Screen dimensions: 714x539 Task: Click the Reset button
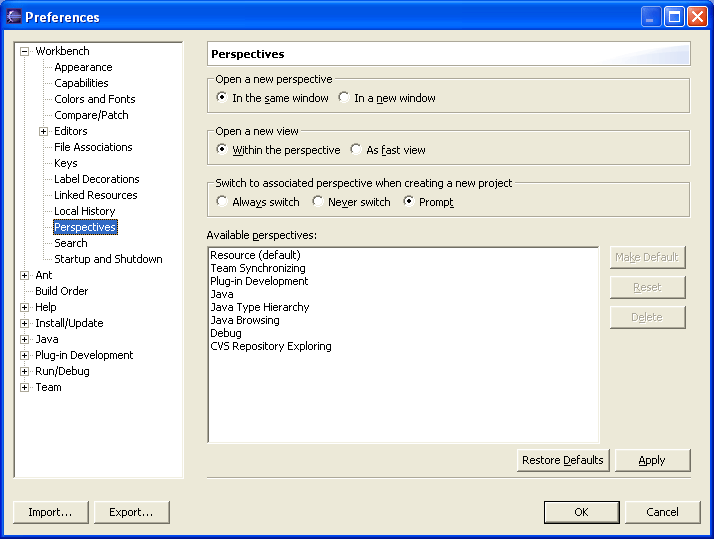pyautogui.click(x=647, y=287)
